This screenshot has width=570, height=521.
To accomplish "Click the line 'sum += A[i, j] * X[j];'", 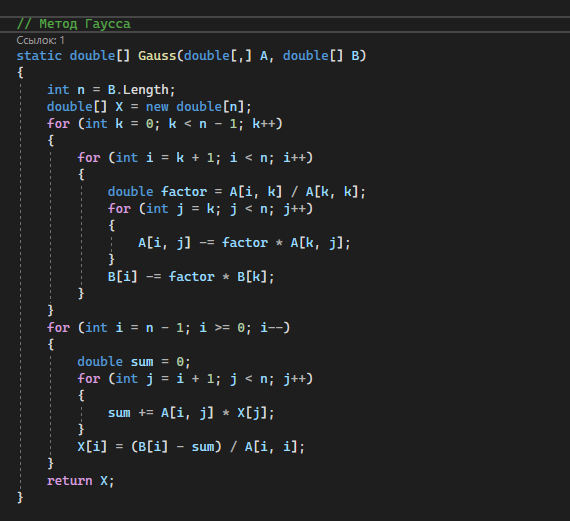I will click(191, 413).
